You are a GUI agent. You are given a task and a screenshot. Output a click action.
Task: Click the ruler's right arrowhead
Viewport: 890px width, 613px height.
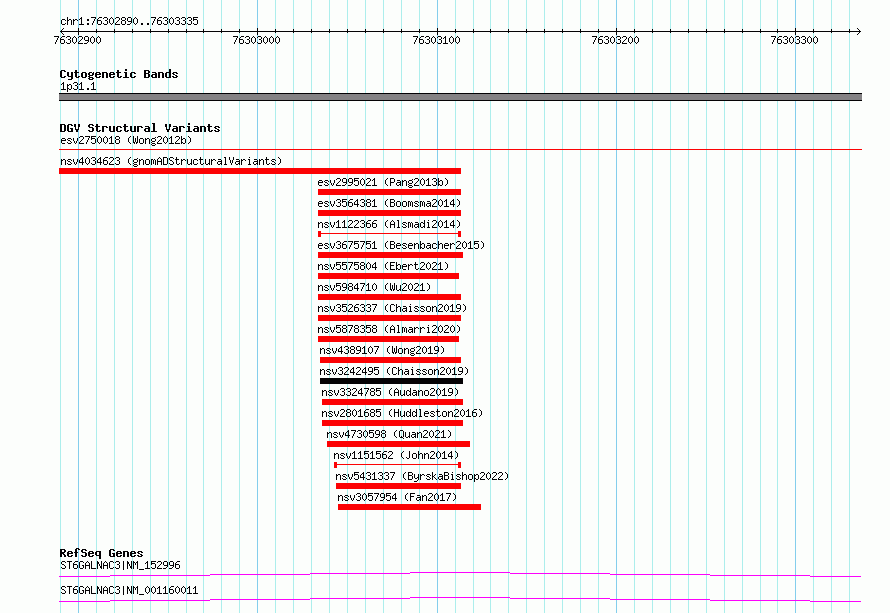(x=858, y=31)
